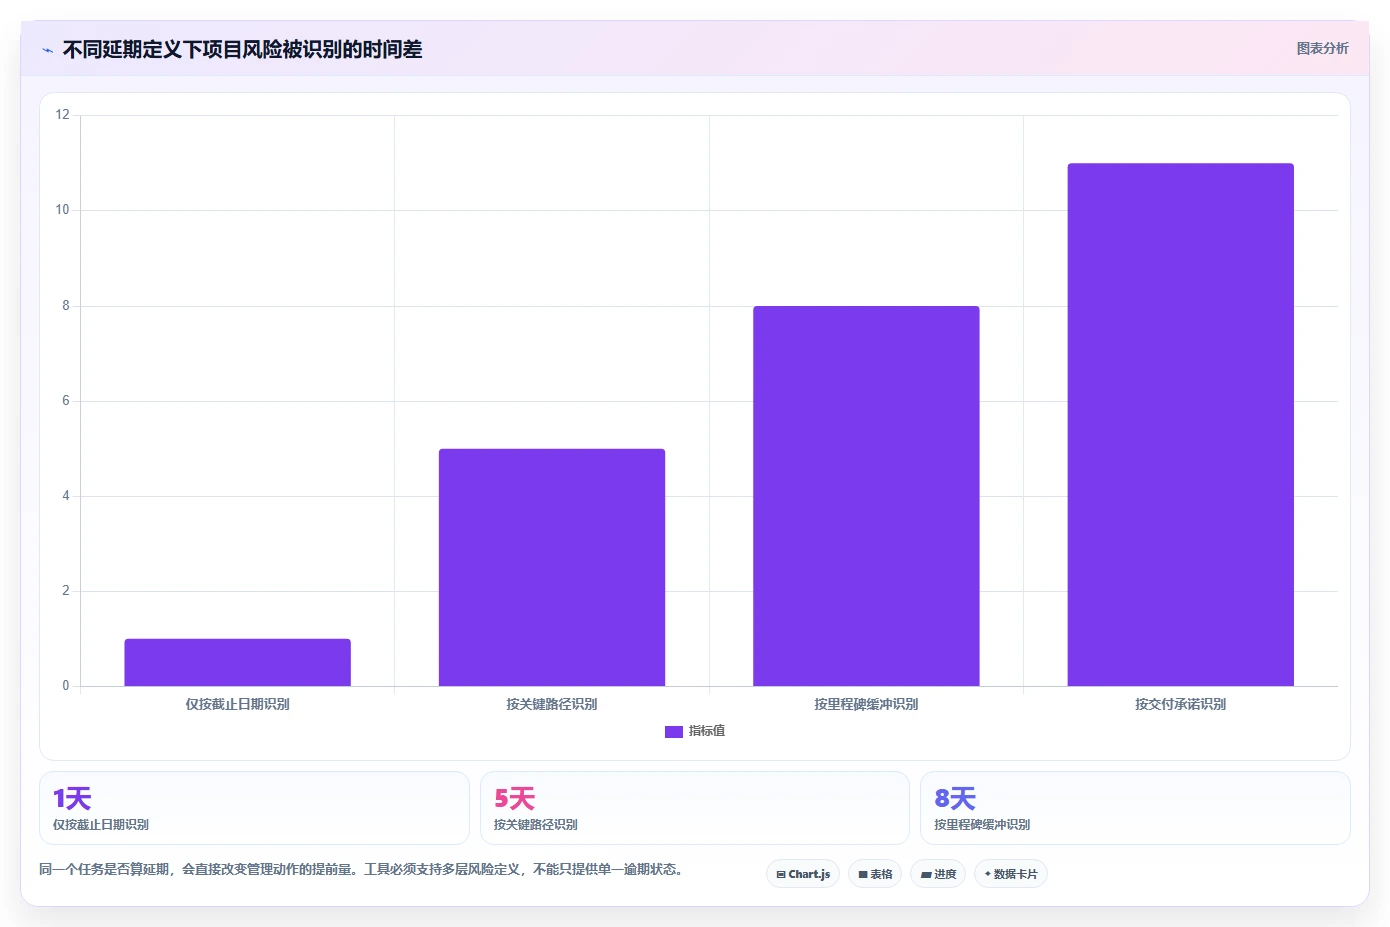Click the chart icon beside the title
This screenshot has width=1390, height=927.
(x=47, y=50)
